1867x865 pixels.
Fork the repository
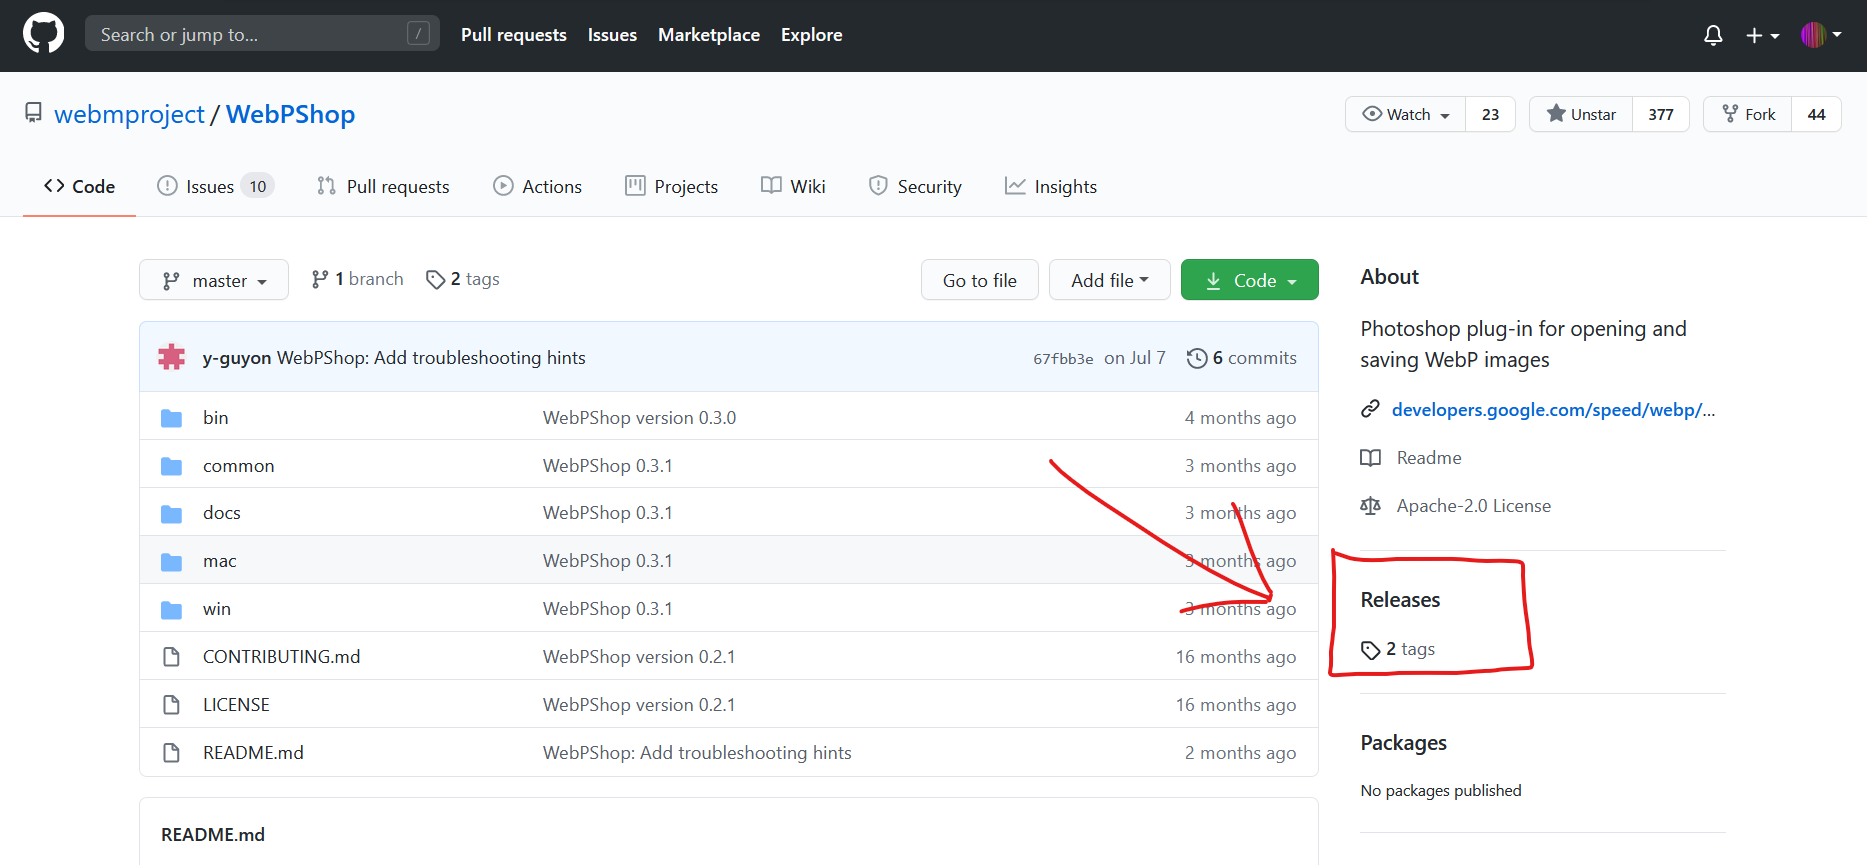(1748, 114)
